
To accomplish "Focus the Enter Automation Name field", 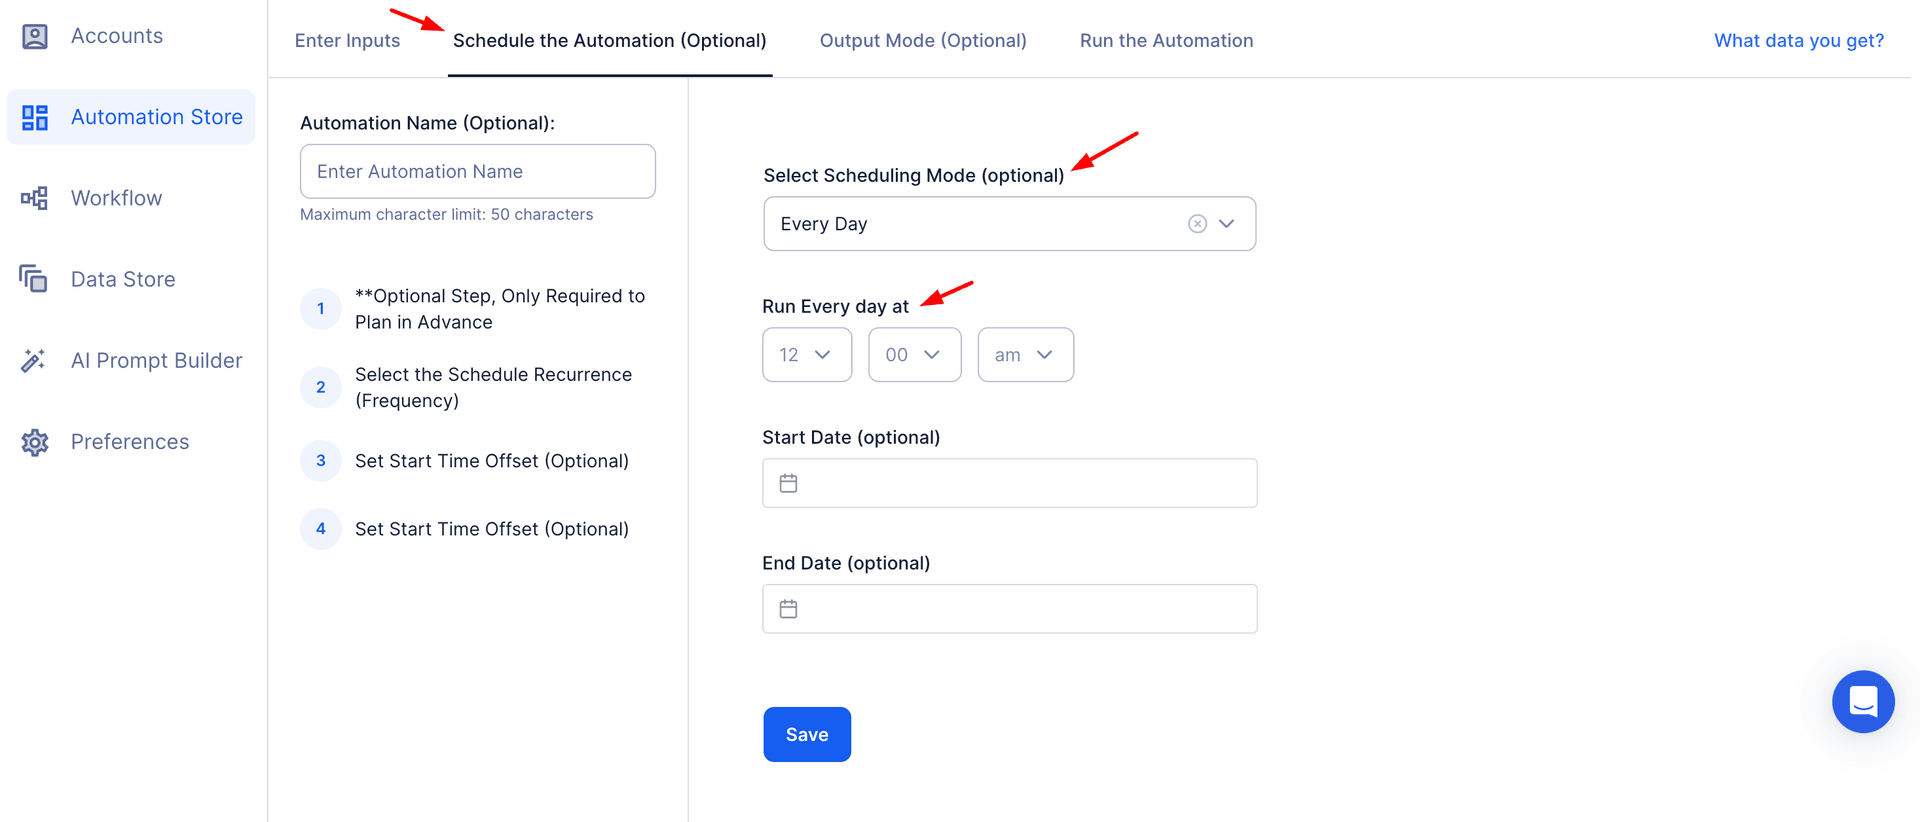I will pyautogui.click(x=477, y=172).
